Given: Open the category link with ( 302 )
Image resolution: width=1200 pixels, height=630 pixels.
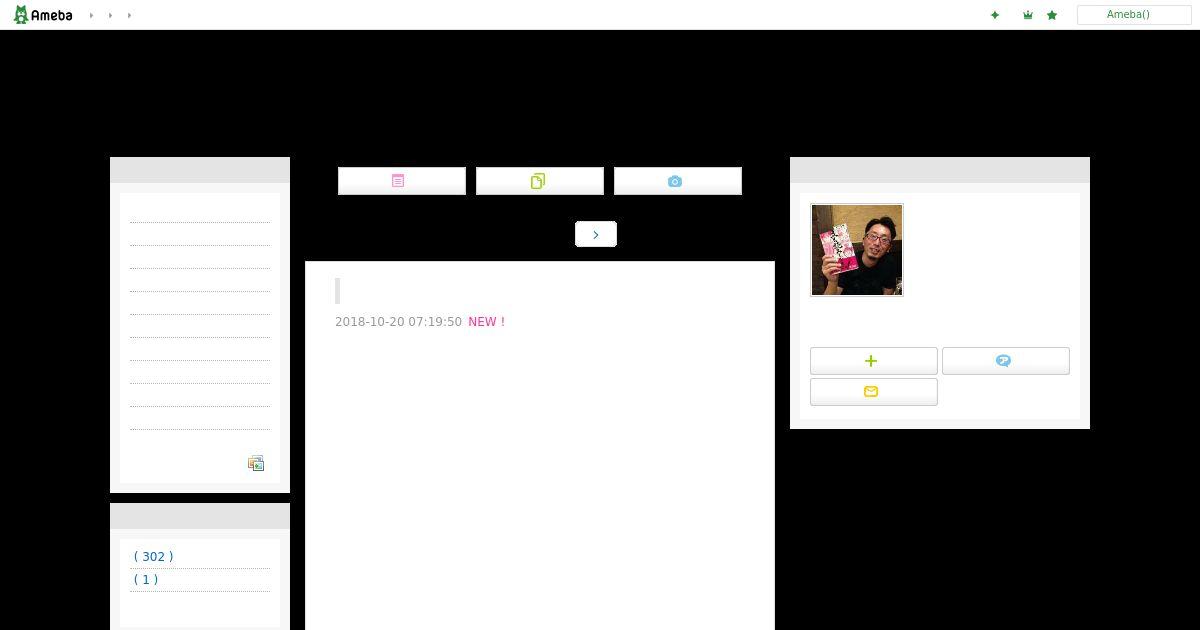Looking at the screenshot, I should click(153, 556).
